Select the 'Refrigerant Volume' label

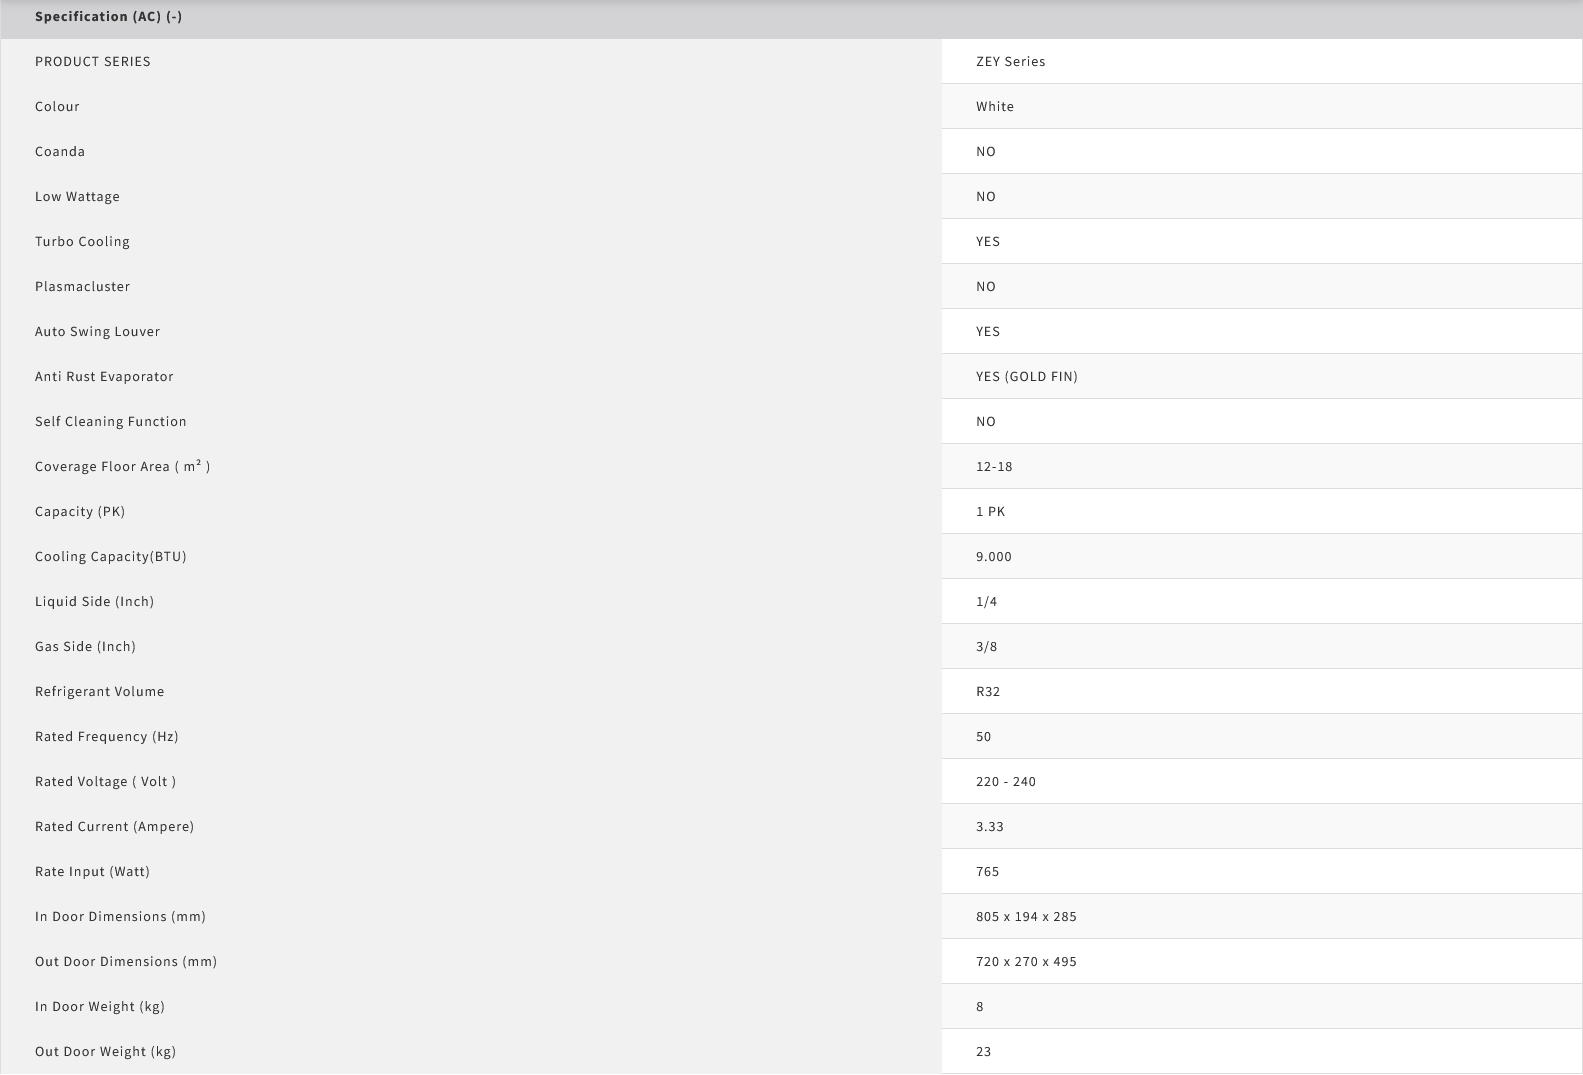(x=100, y=691)
